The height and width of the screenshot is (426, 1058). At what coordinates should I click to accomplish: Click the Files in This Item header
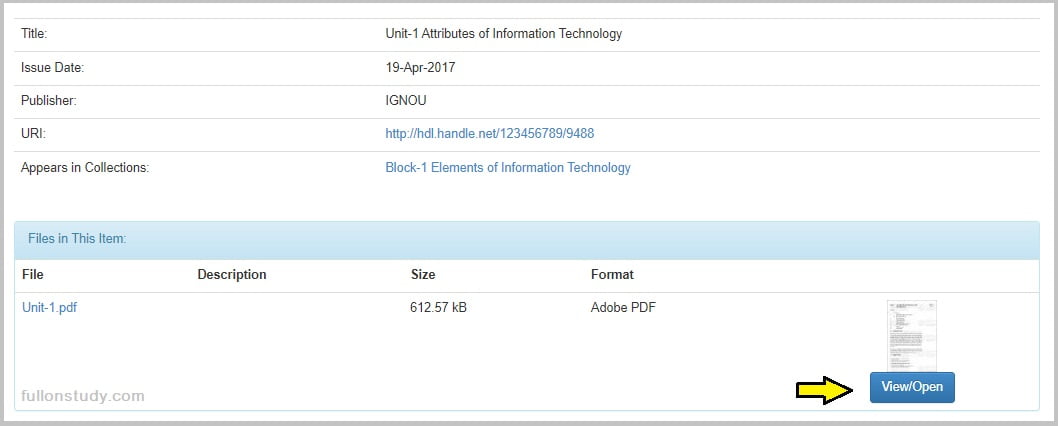76,239
